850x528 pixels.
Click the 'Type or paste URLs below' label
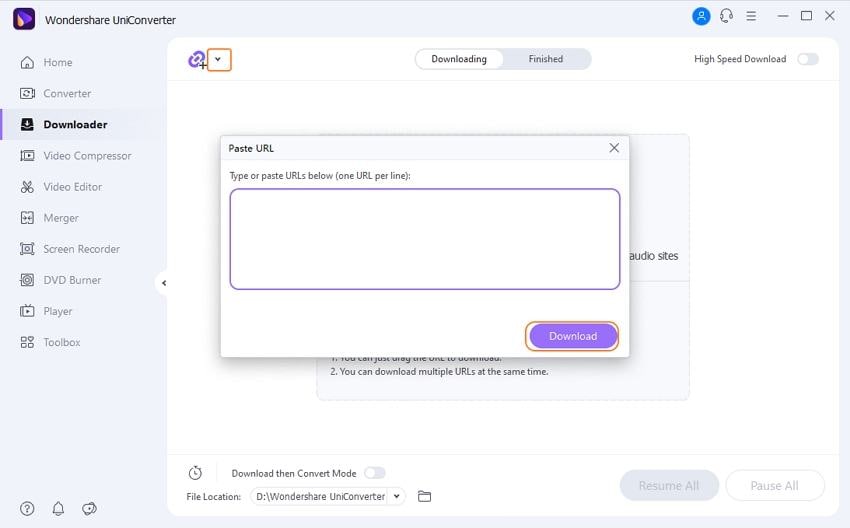coord(320,176)
